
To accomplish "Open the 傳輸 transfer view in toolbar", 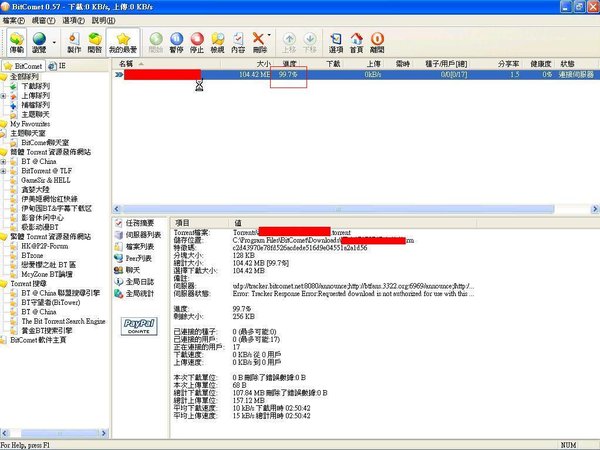I will 17,42.
